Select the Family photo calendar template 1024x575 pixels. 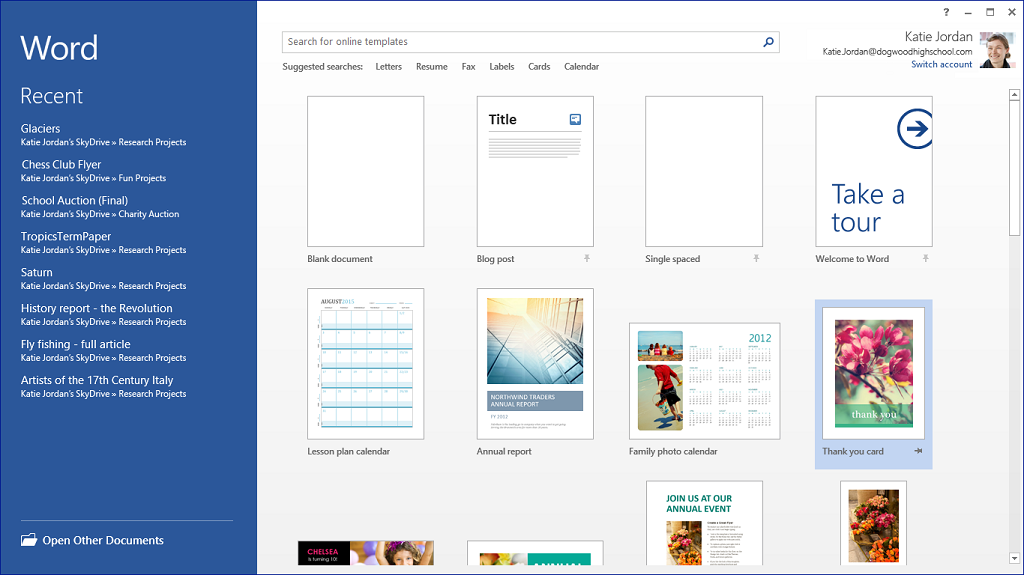point(705,381)
